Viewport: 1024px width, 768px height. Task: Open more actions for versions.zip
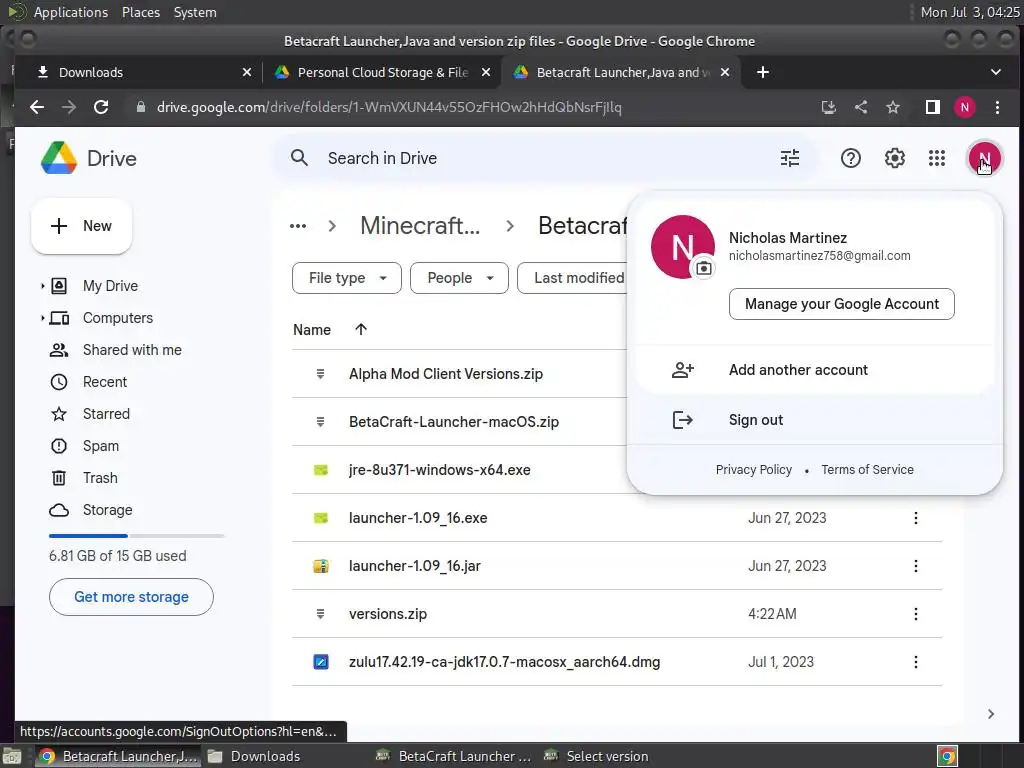coord(916,614)
